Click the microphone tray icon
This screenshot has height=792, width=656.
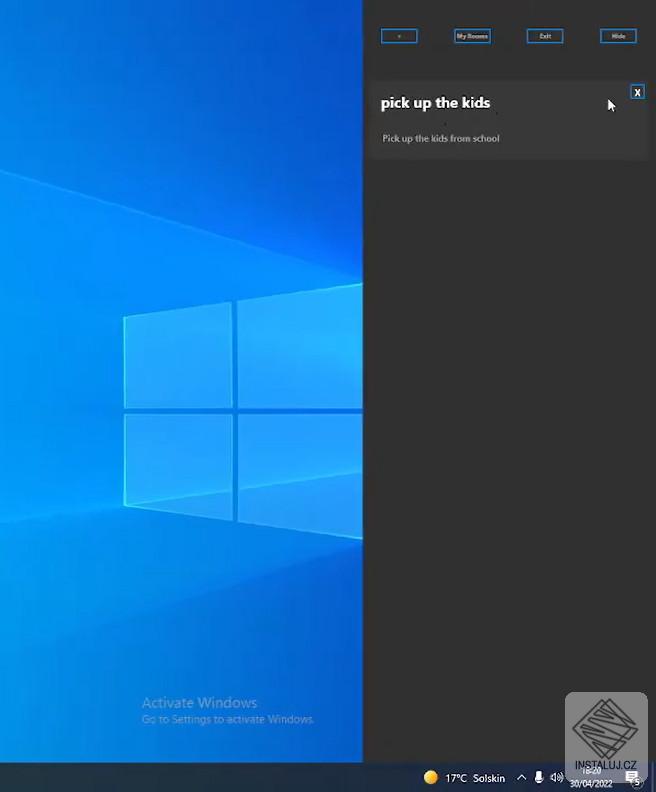538,777
